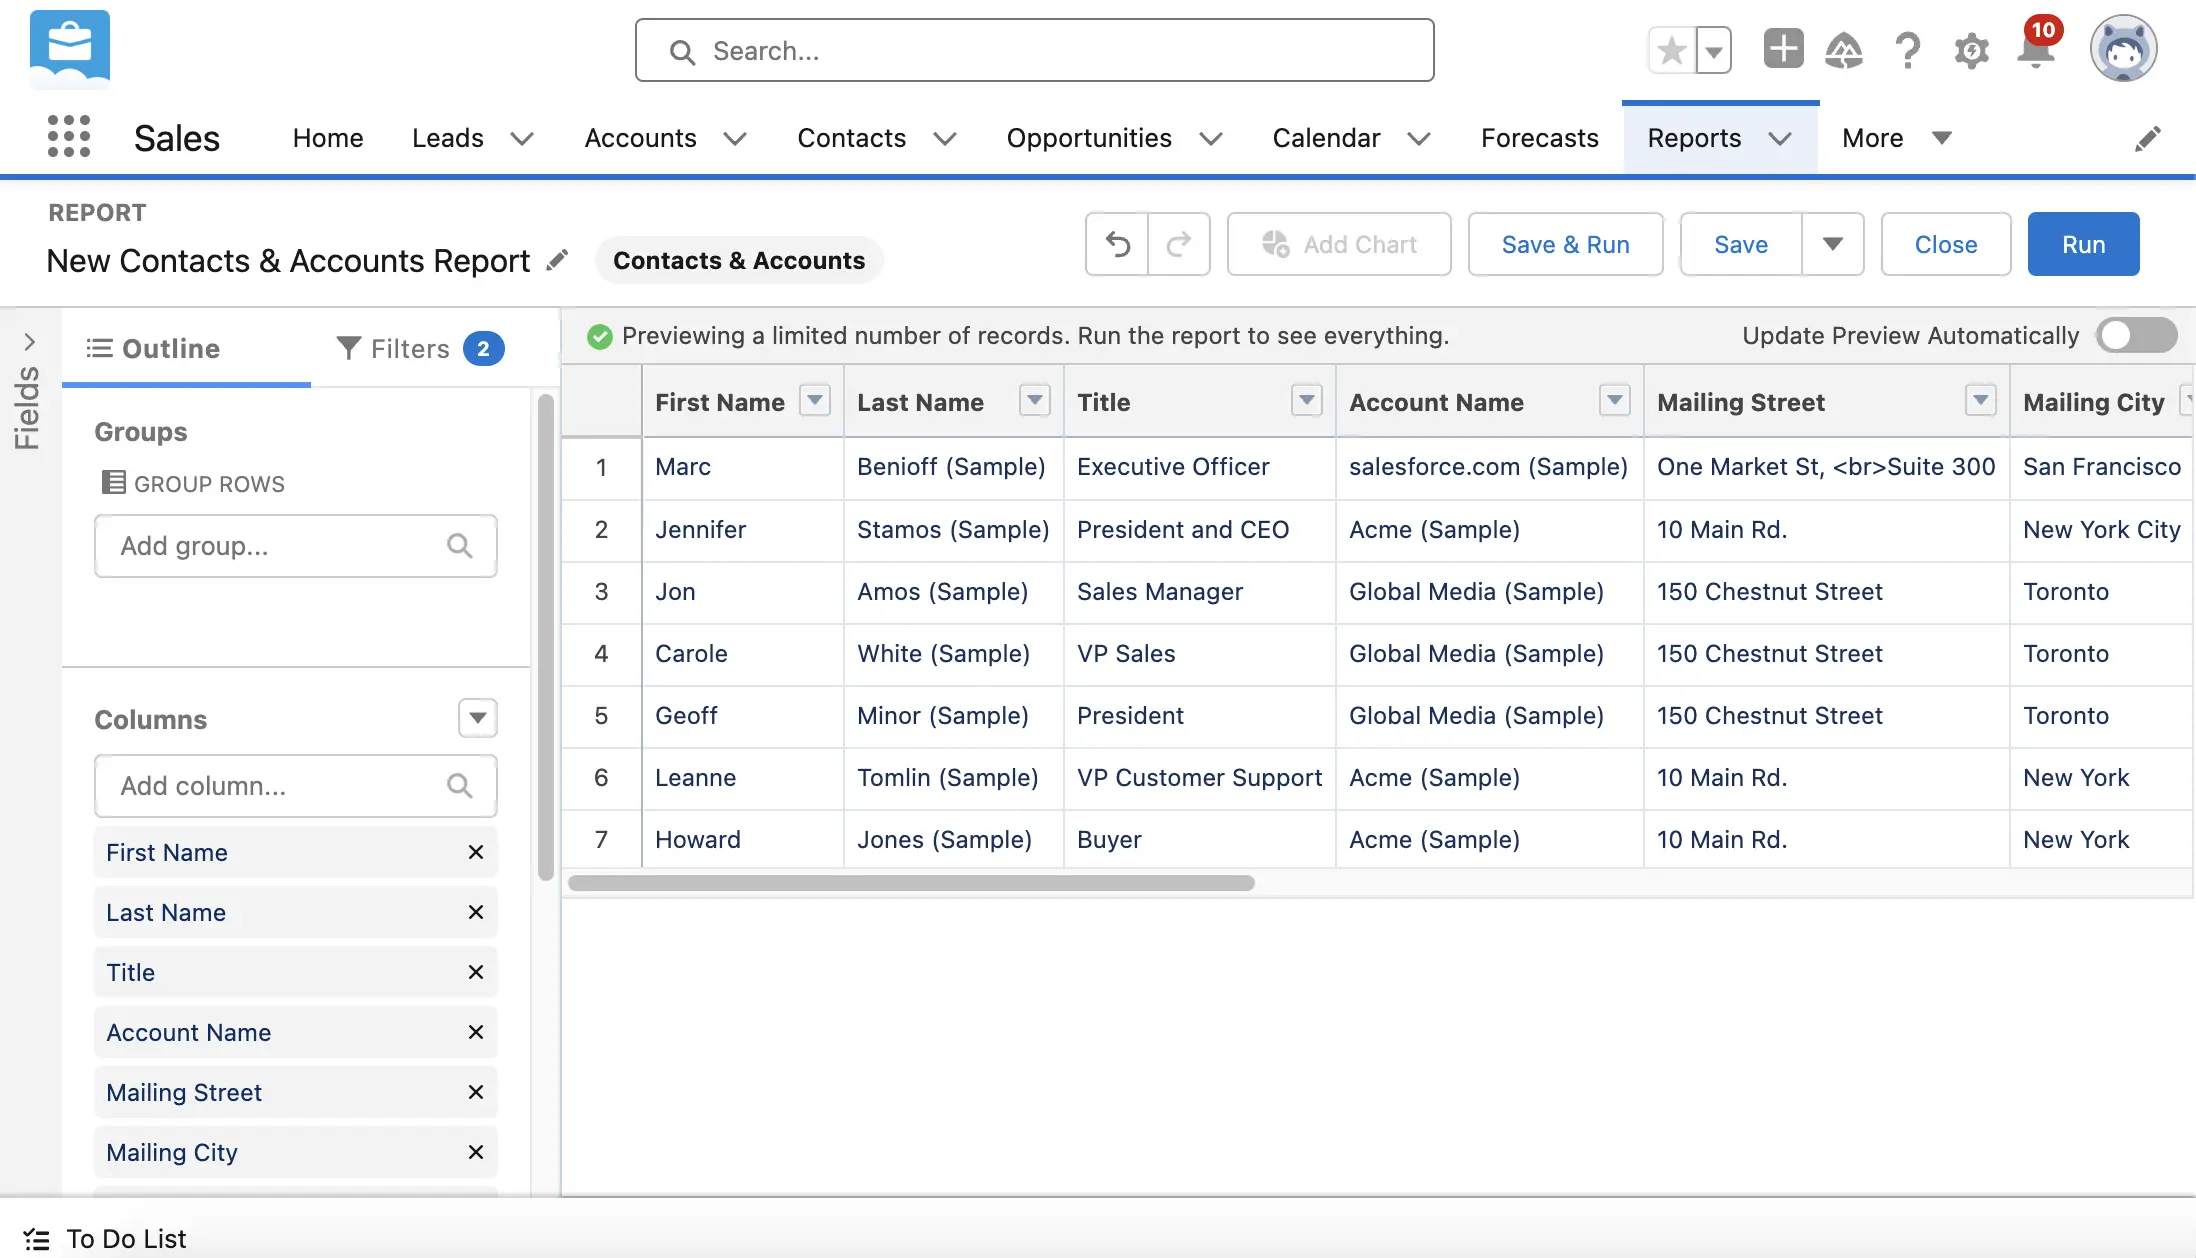The height and width of the screenshot is (1258, 2196).
Task: Toggle Update Preview Automatically switch
Action: [x=2137, y=335]
